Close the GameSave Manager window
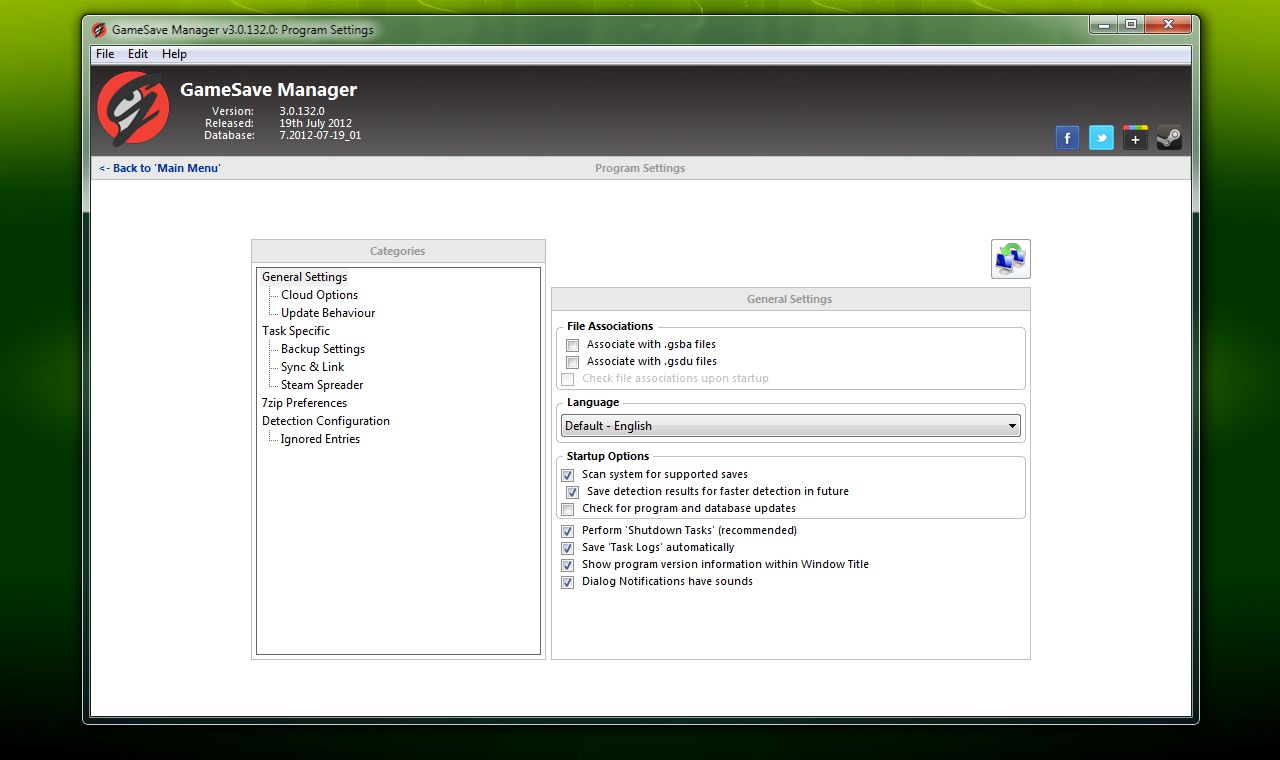Image resolution: width=1280 pixels, height=760 pixels. [x=1167, y=24]
